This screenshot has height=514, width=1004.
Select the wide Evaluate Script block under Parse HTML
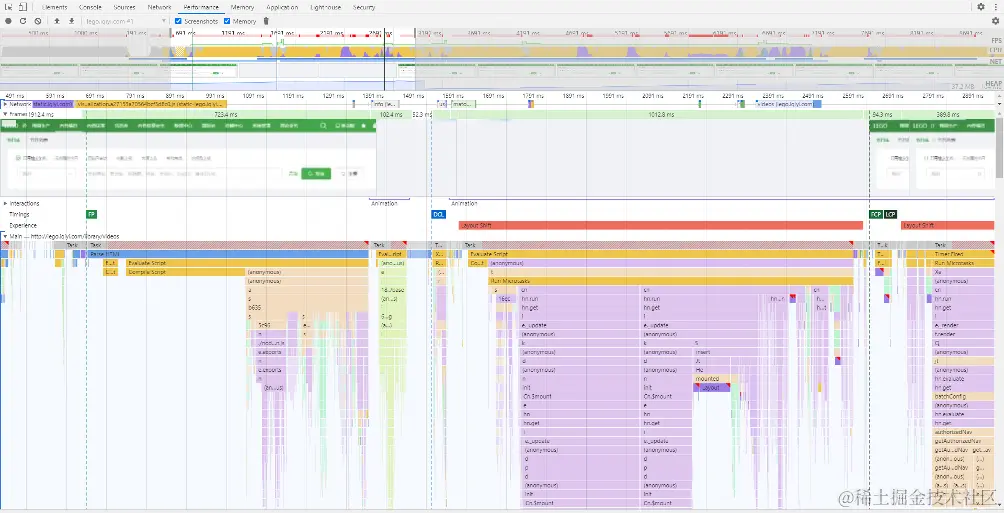247,263
